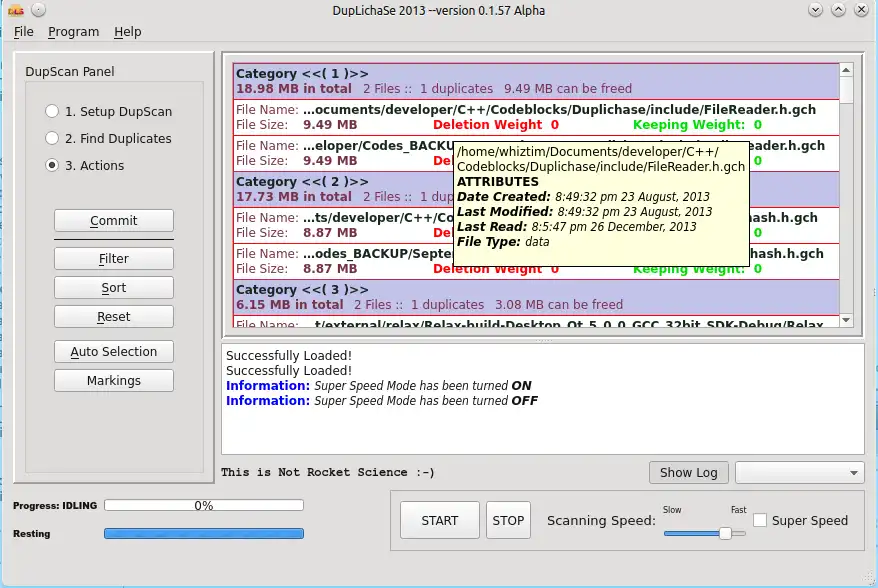This screenshot has height=588, width=878.
Task: Select the Category <<( 3 )>> header row
Action: (x=536, y=297)
